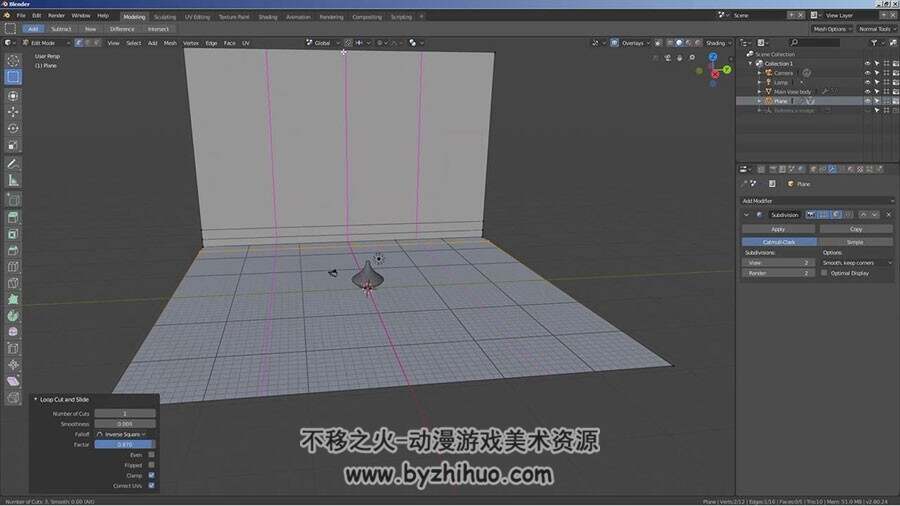The height and width of the screenshot is (506, 900).
Task: Toggle the Even checkbox
Action: point(152,454)
